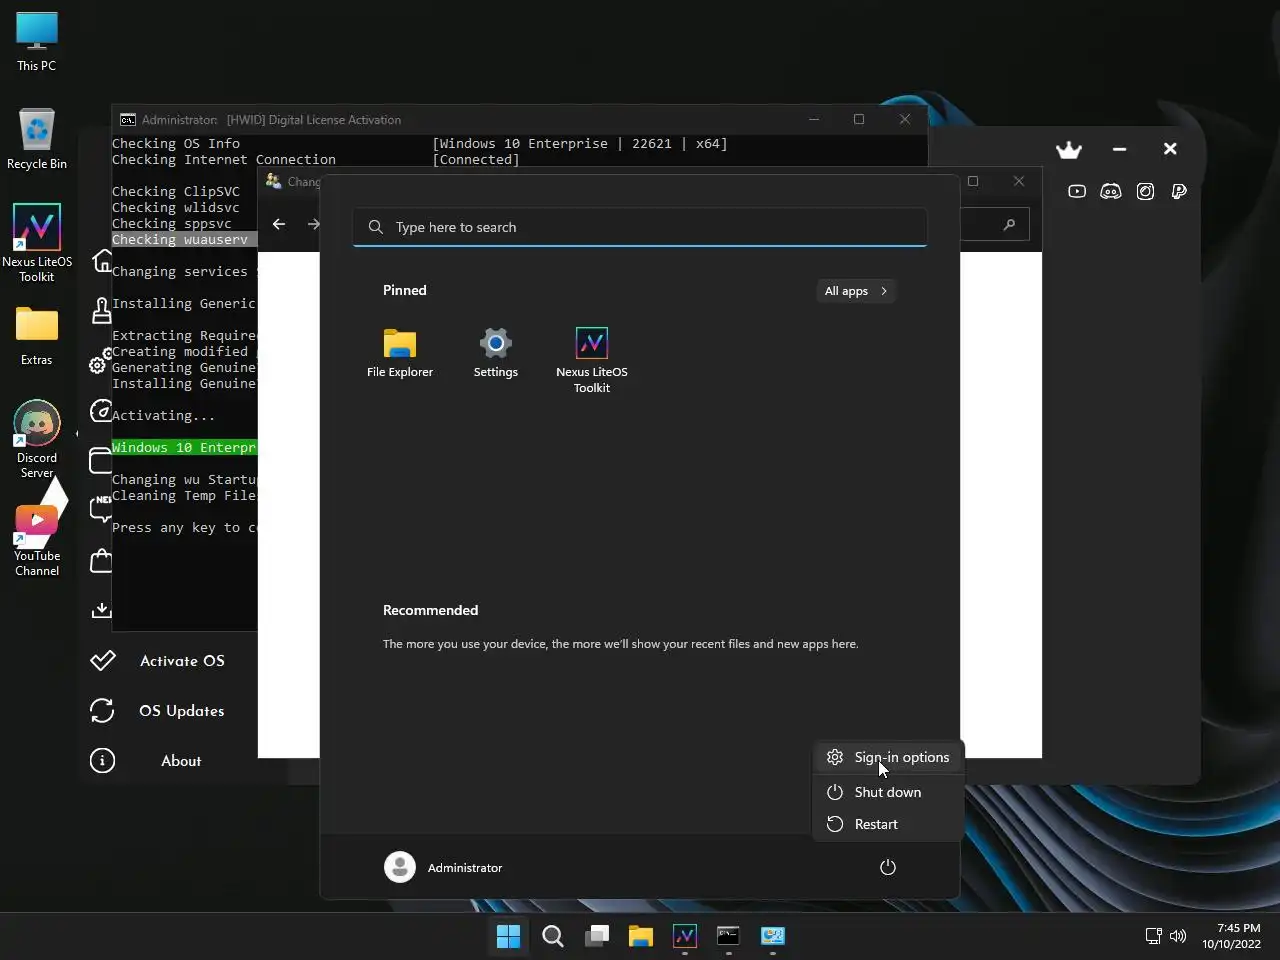The image size is (1280, 960).
Task: Open Search from the taskbar
Action: coord(553,936)
